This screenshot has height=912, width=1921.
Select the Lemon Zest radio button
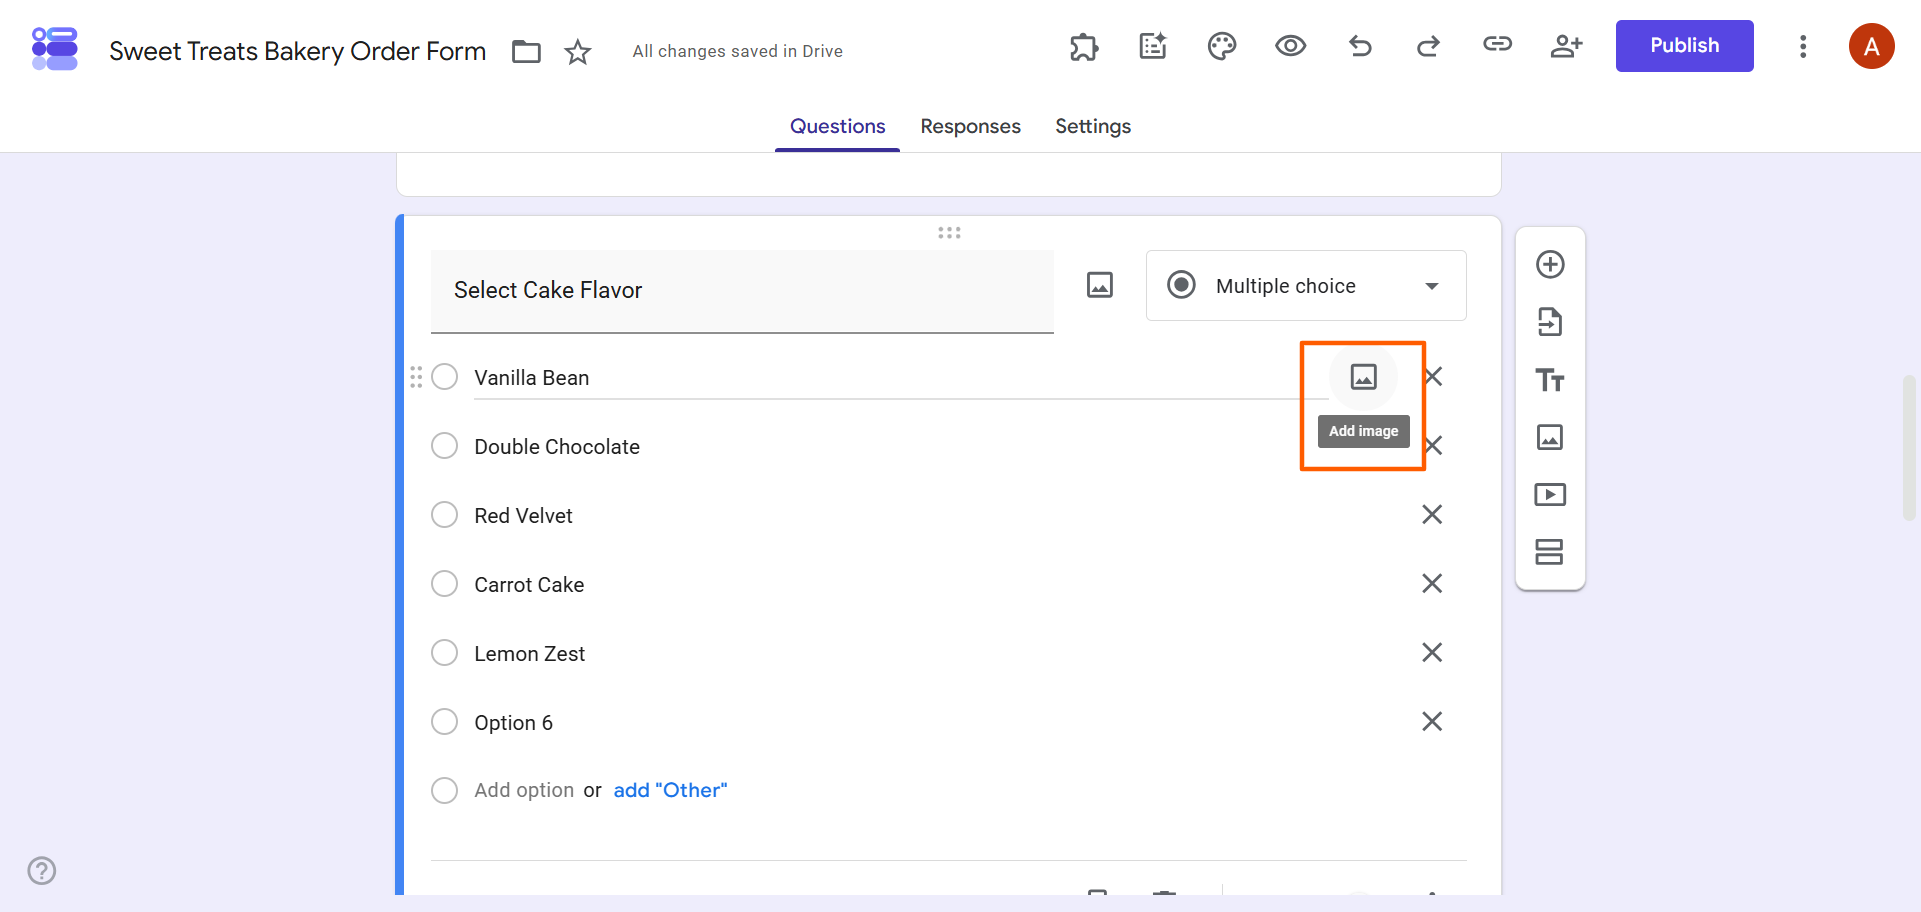click(x=444, y=653)
